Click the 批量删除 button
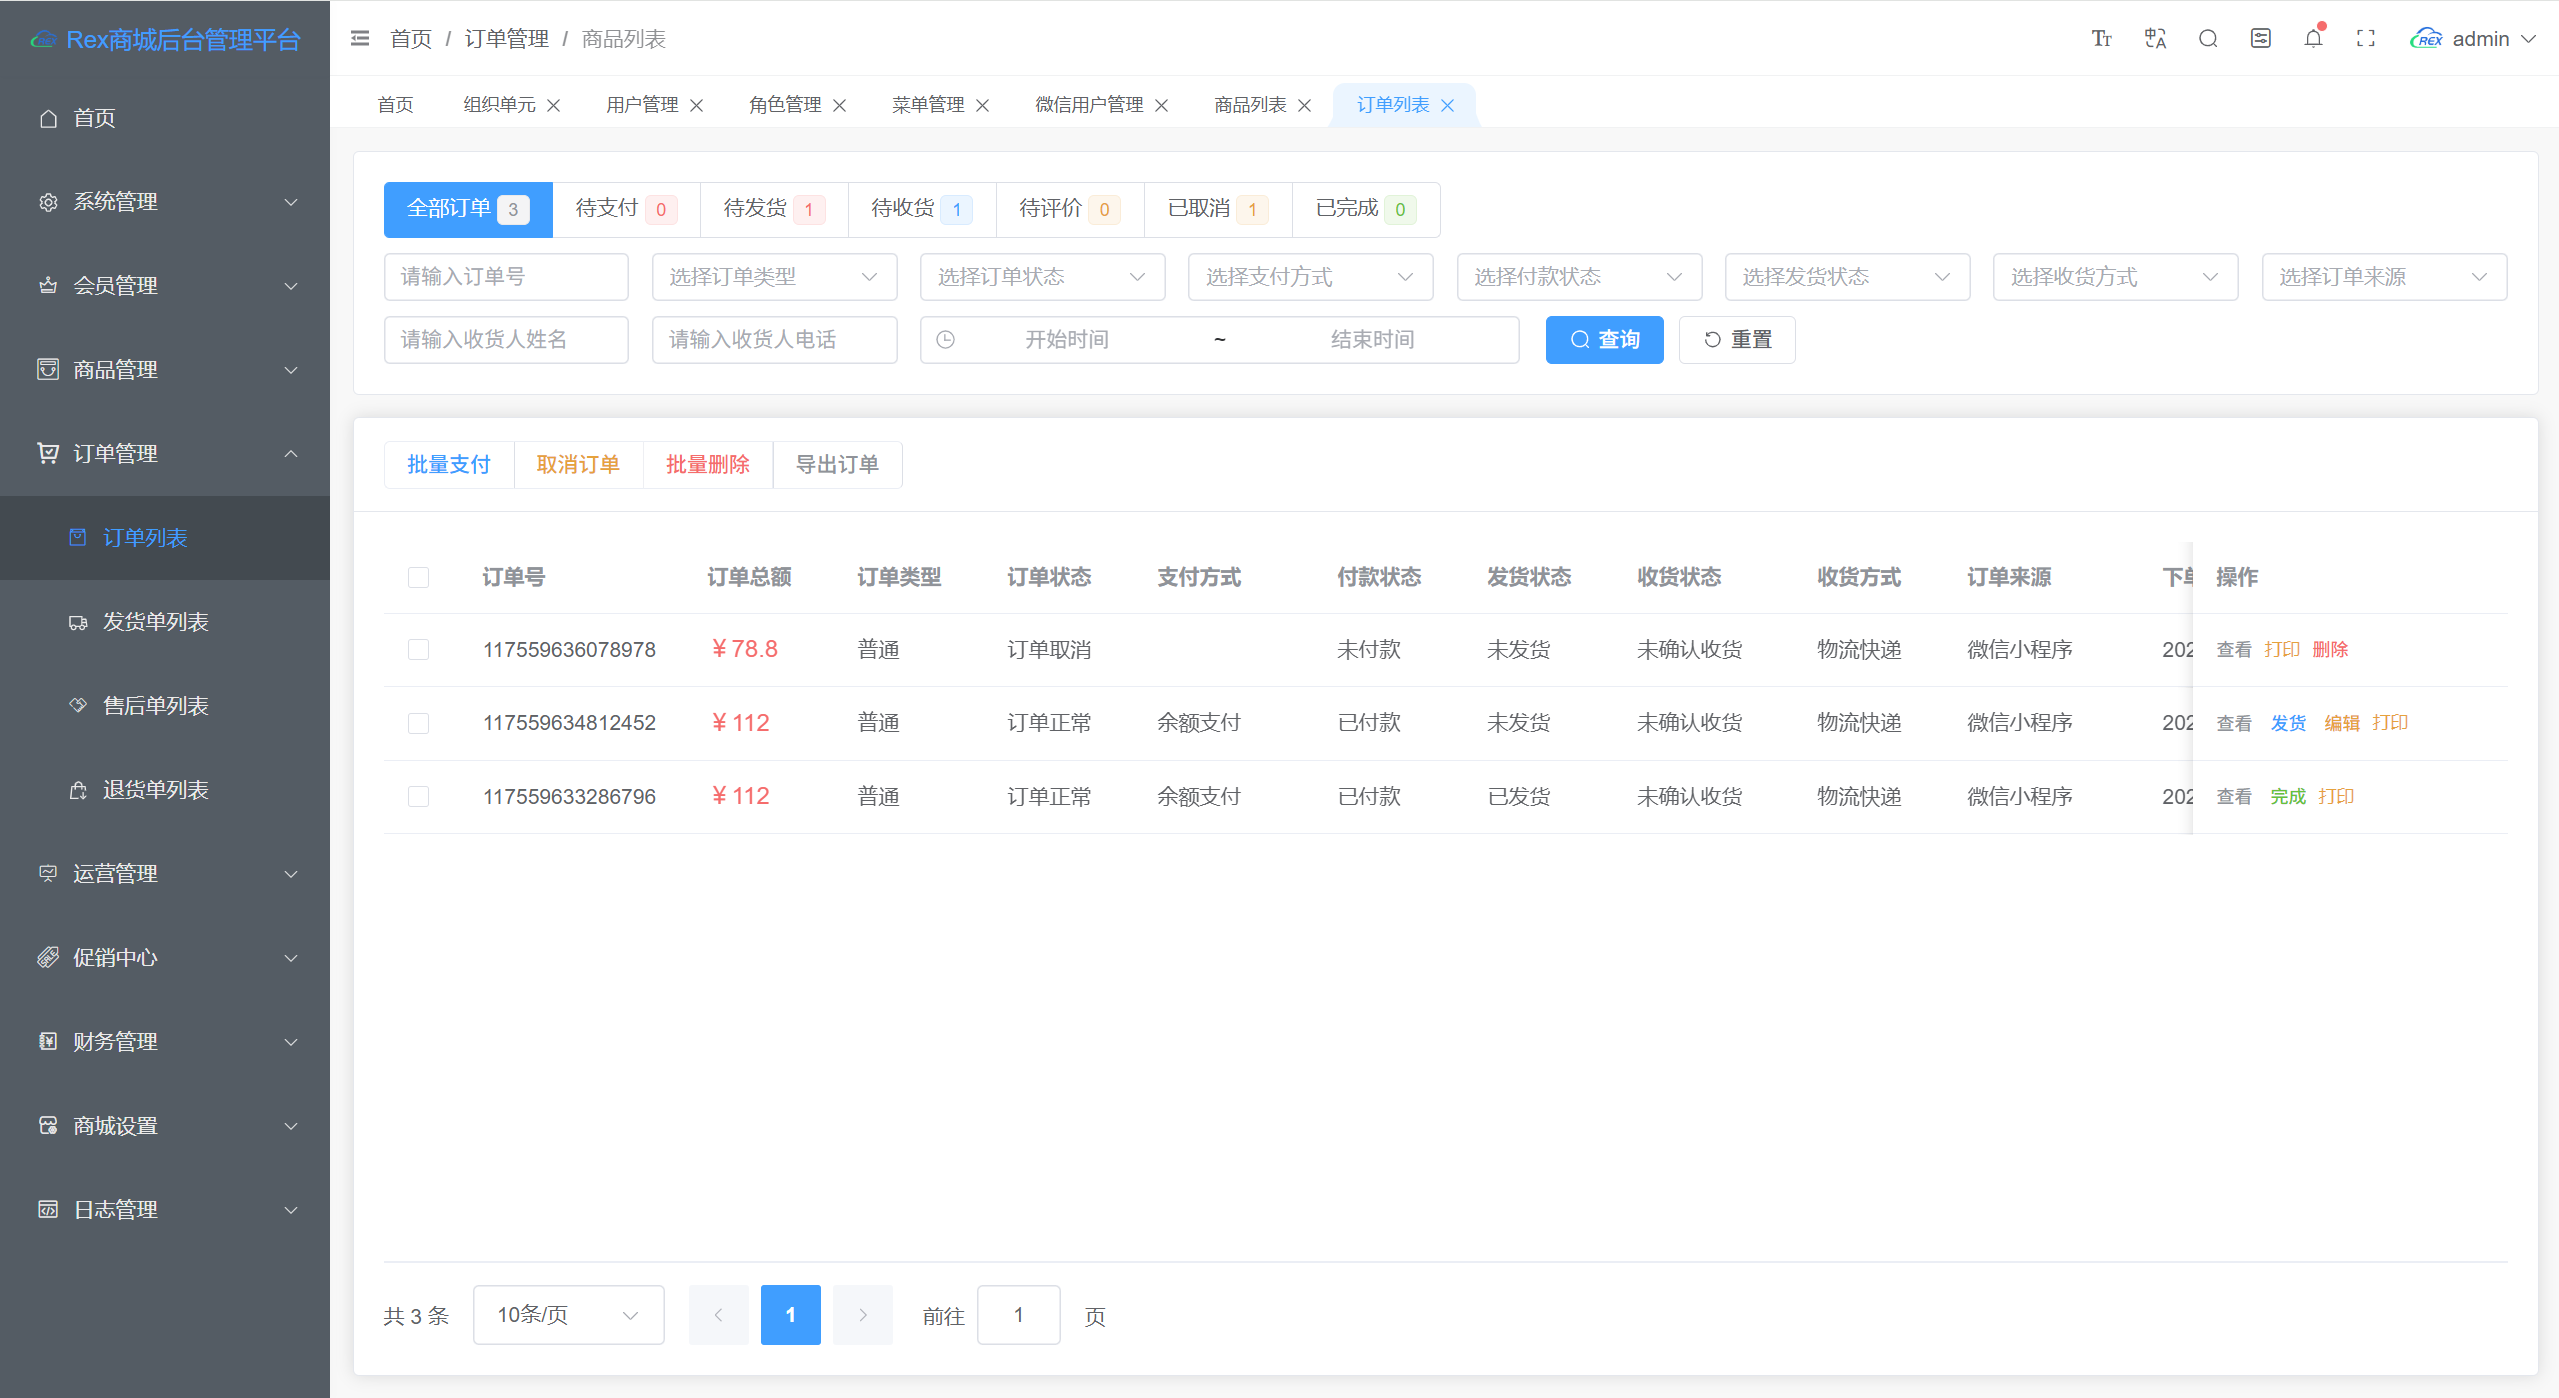The width and height of the screenshot is (2559, 1398). (x=708, y=465)
